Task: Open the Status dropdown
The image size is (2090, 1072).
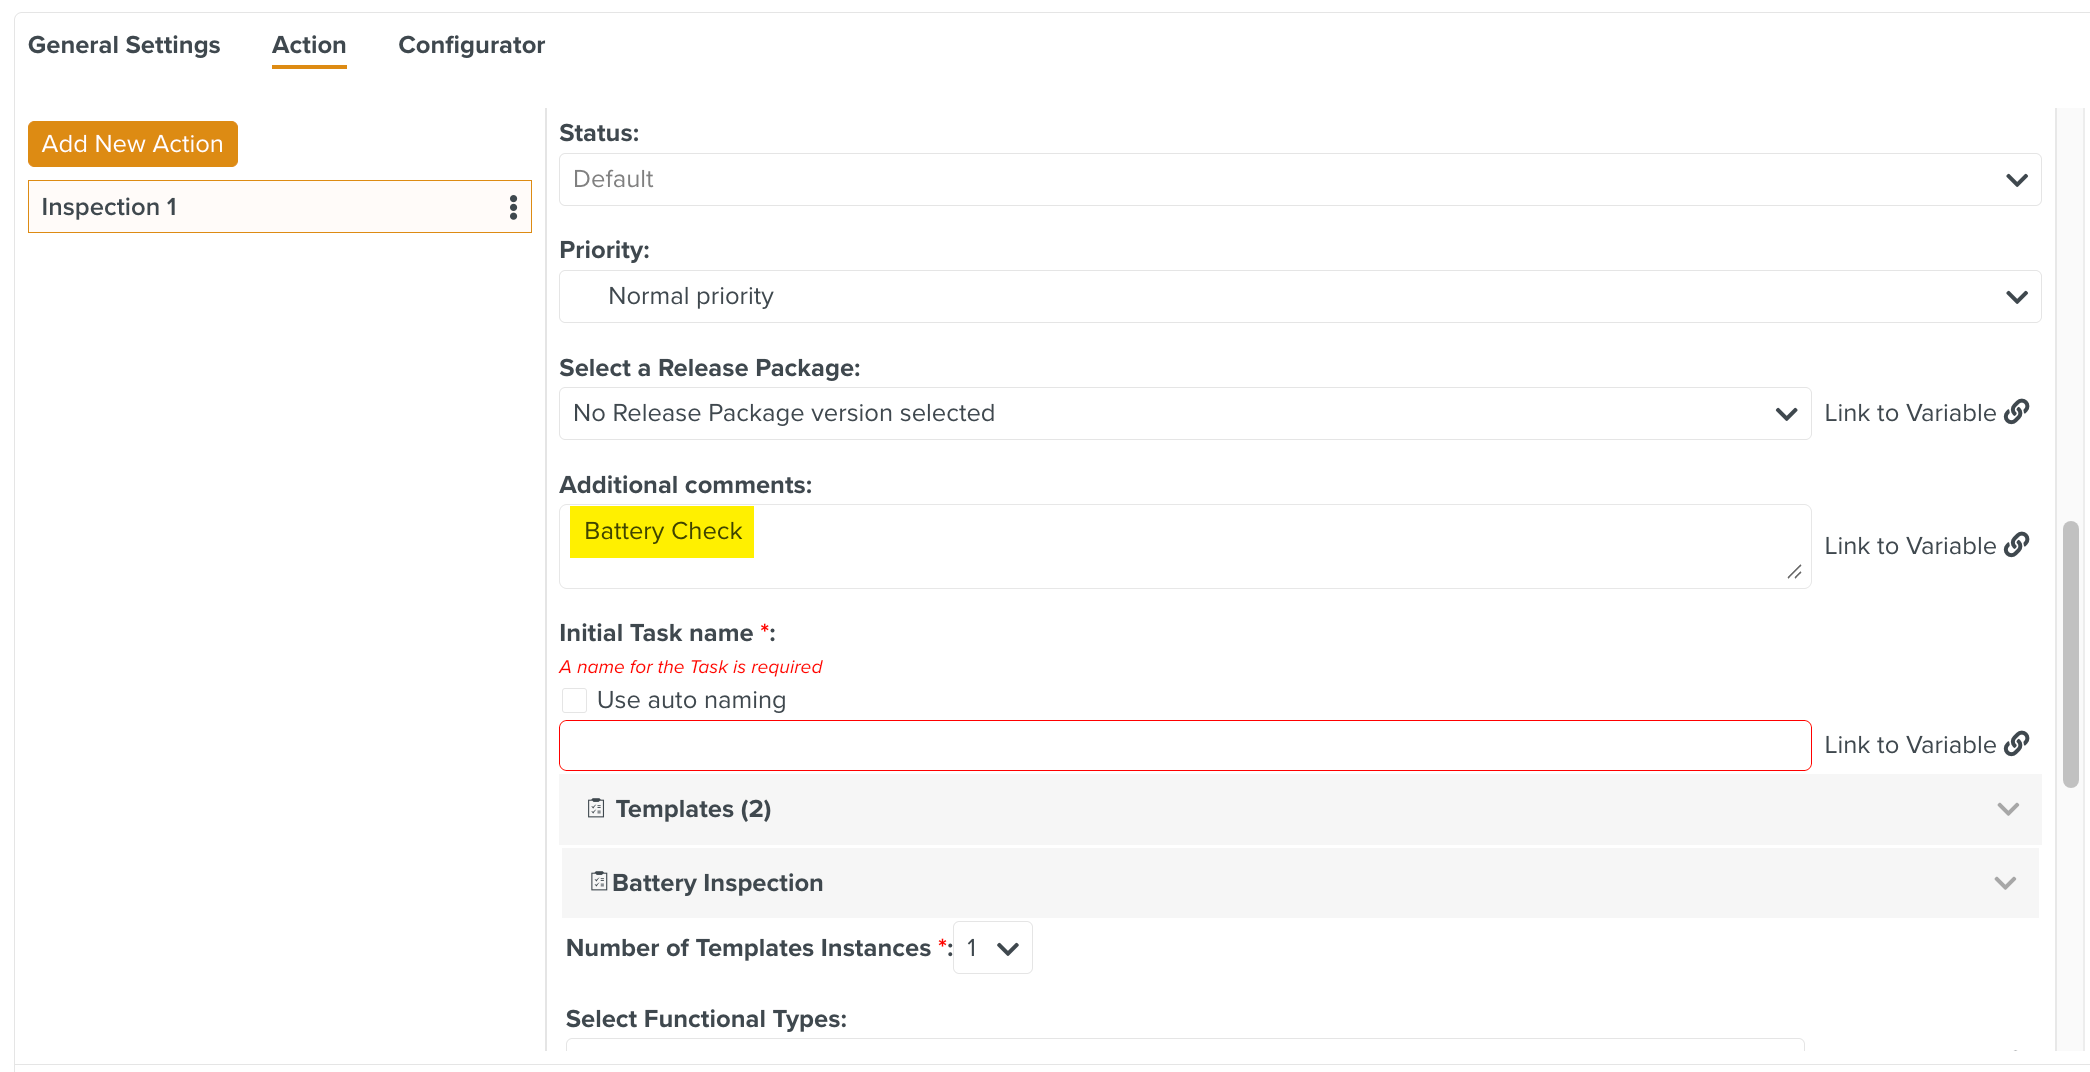Action: click(x=1299, y=180)
